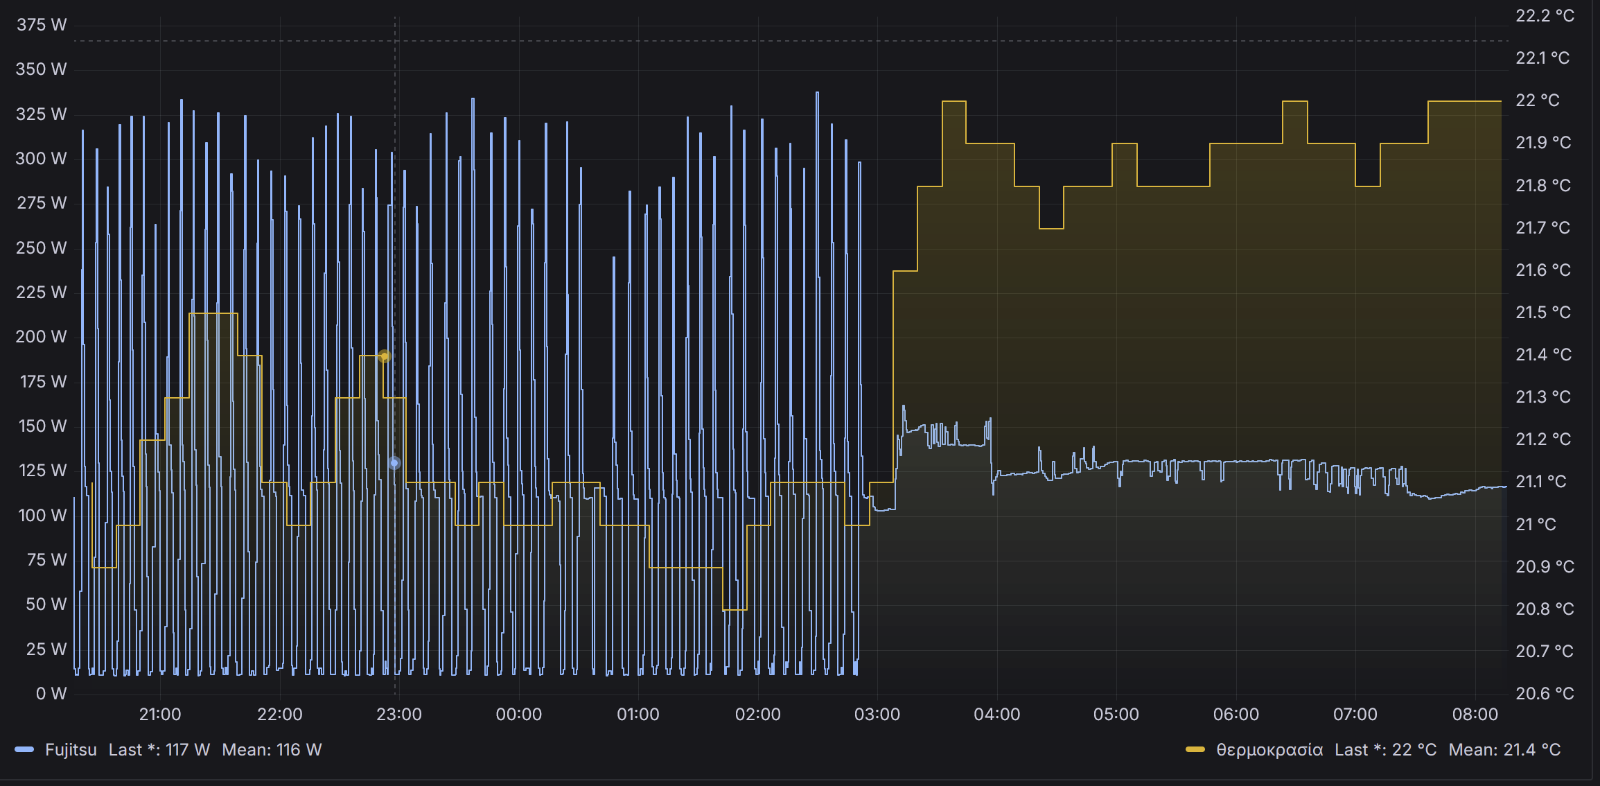Toggle the θερμοκρασία series legend label
This screenshot has height=786, width=1600.
1269,750
